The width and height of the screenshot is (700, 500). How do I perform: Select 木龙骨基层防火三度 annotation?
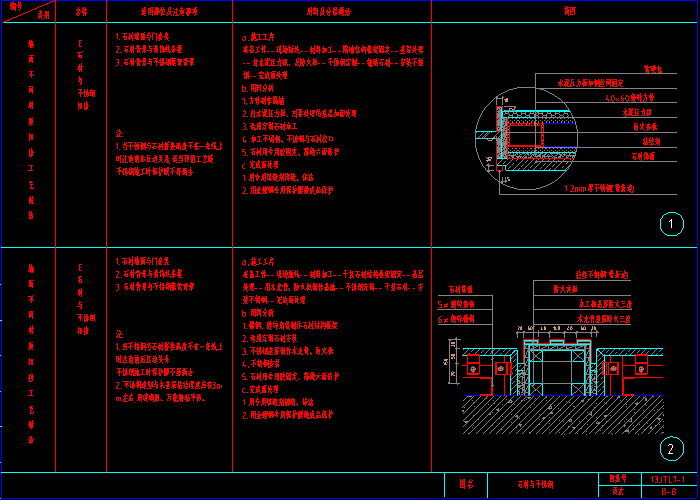(604, 319)
